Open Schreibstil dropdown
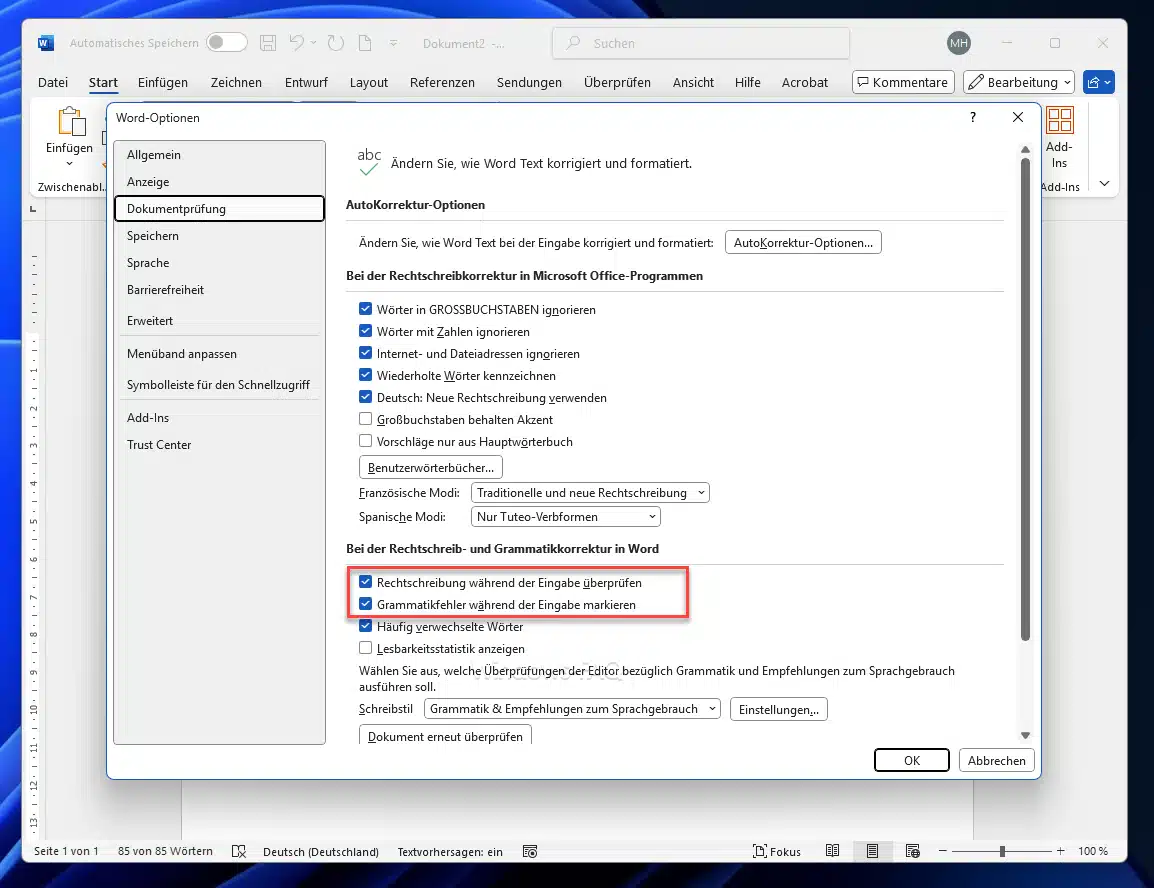 point(572,709)
